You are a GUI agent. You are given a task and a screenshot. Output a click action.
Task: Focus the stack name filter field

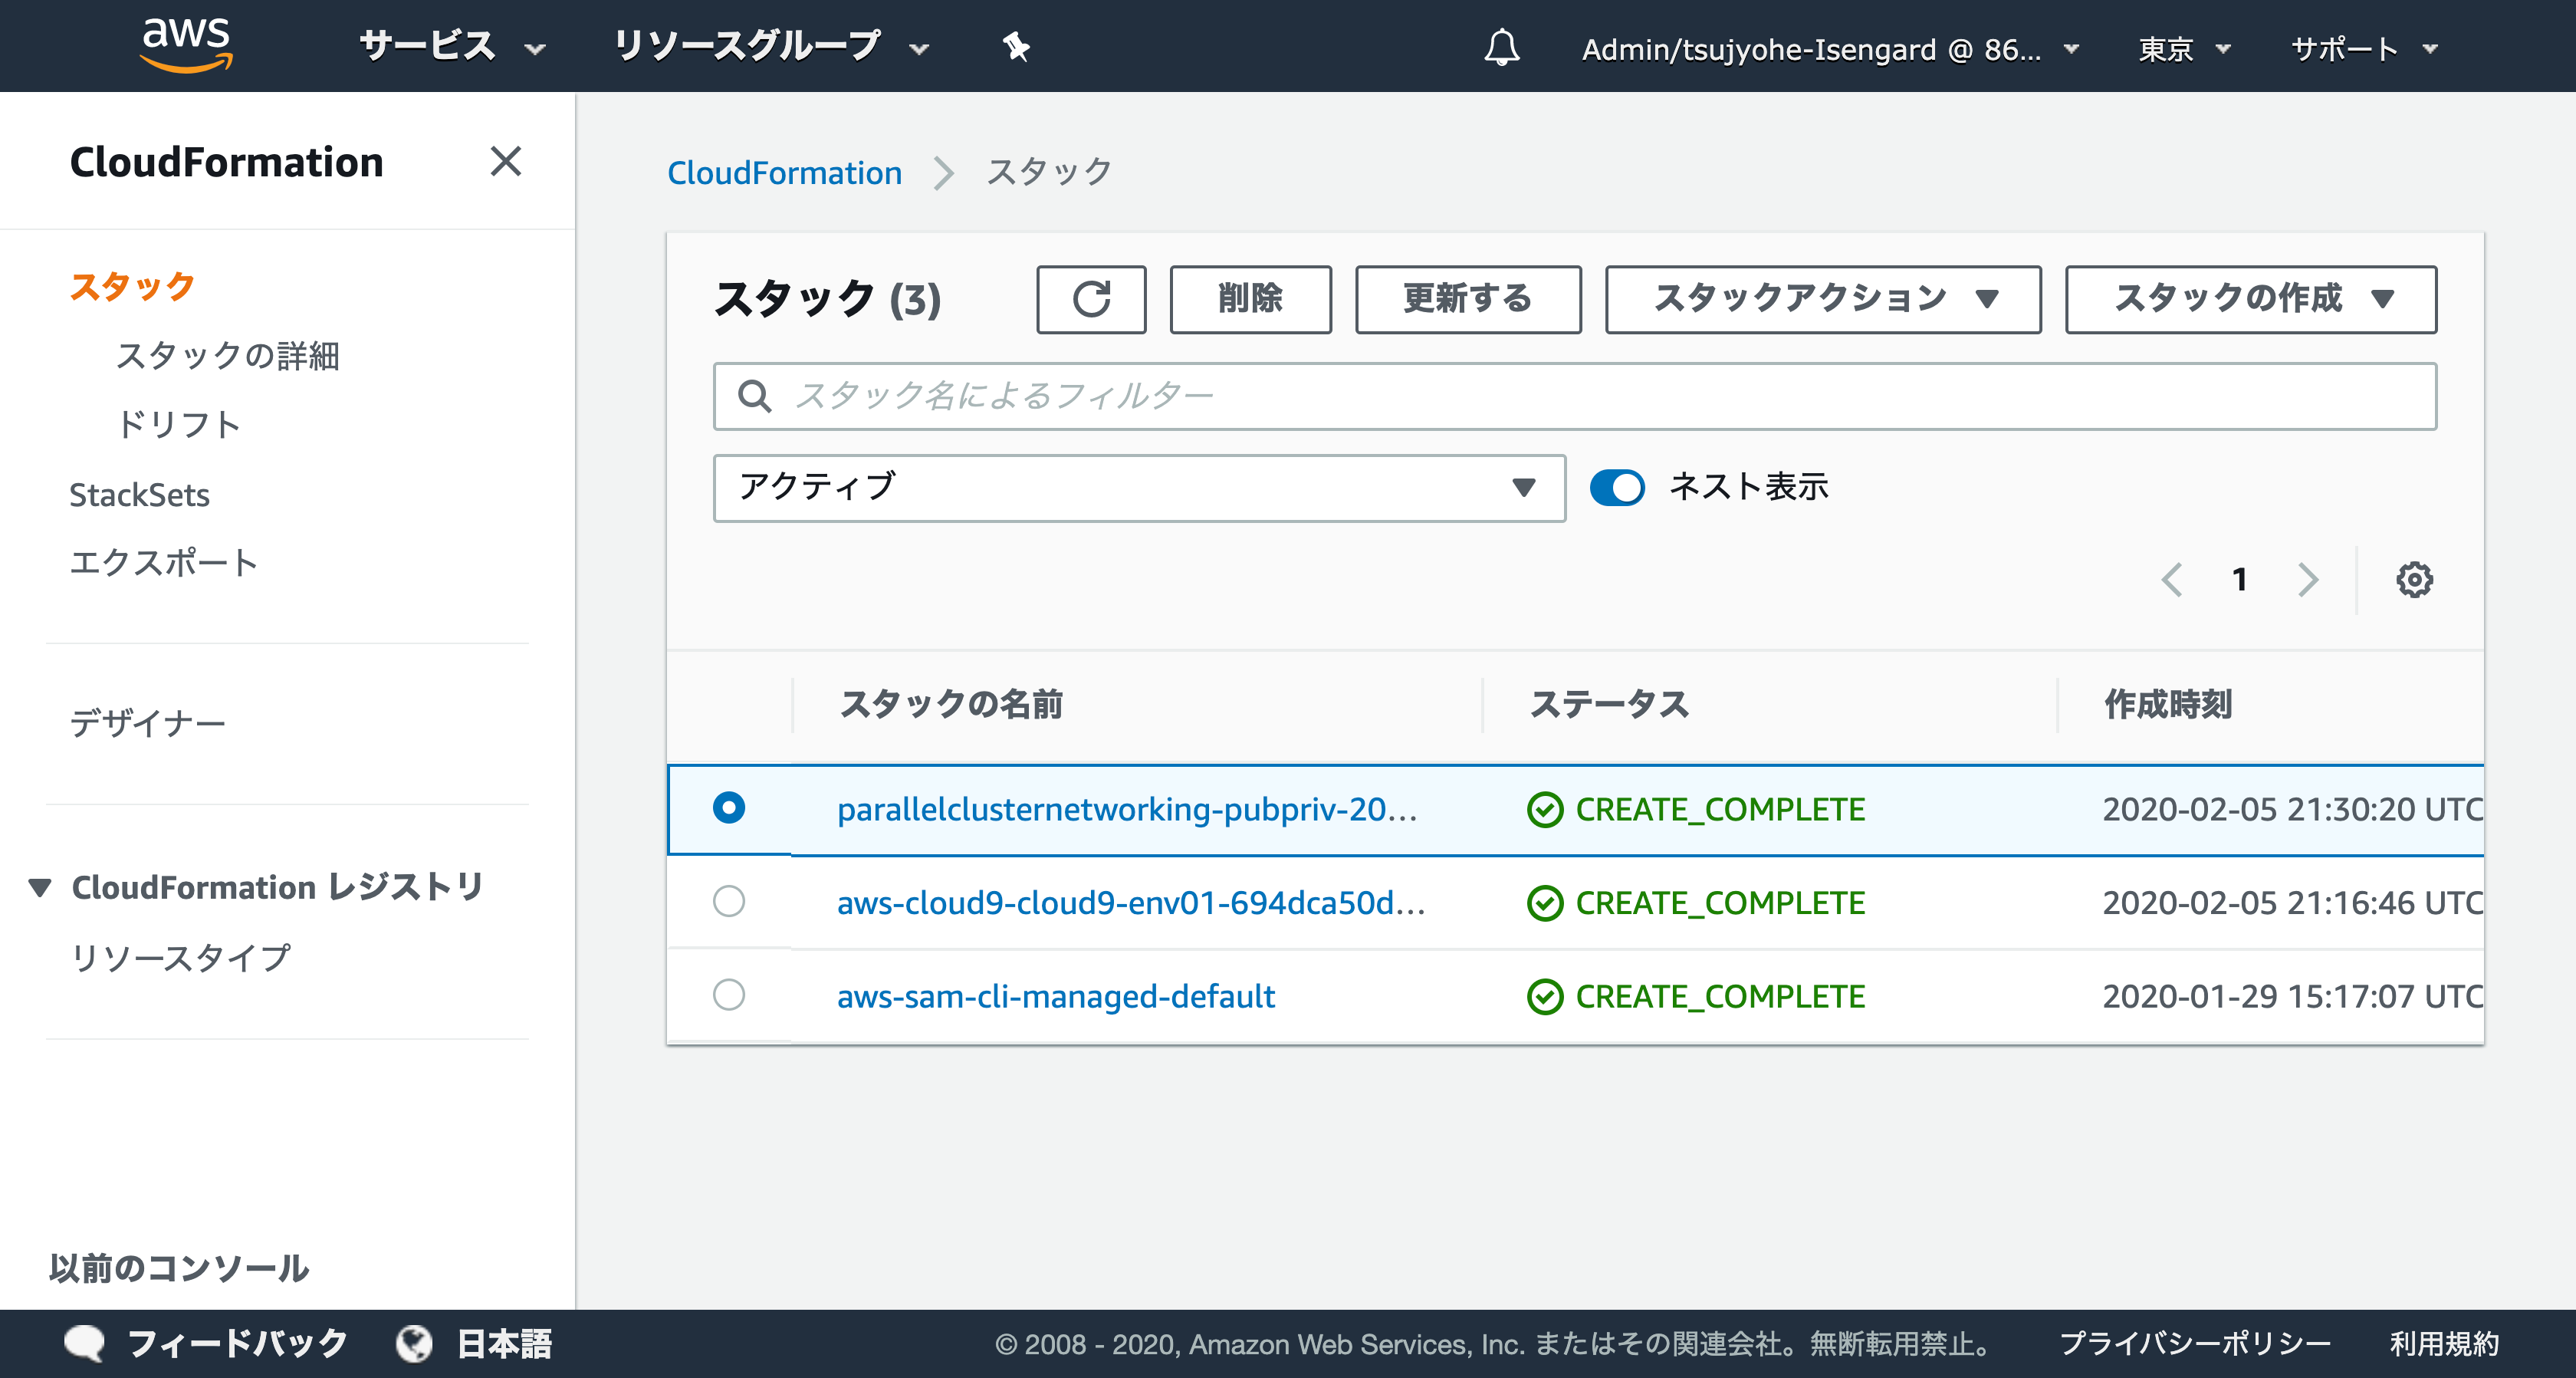click(x=1575, y=397)
